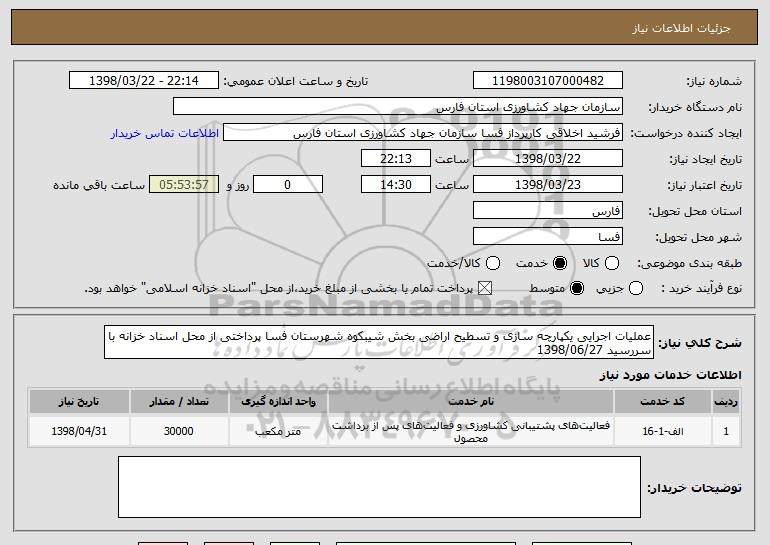This screenshot has width=770, height=545.
Task: Choose the جزیی purchase process option
Action: (635, 288)
